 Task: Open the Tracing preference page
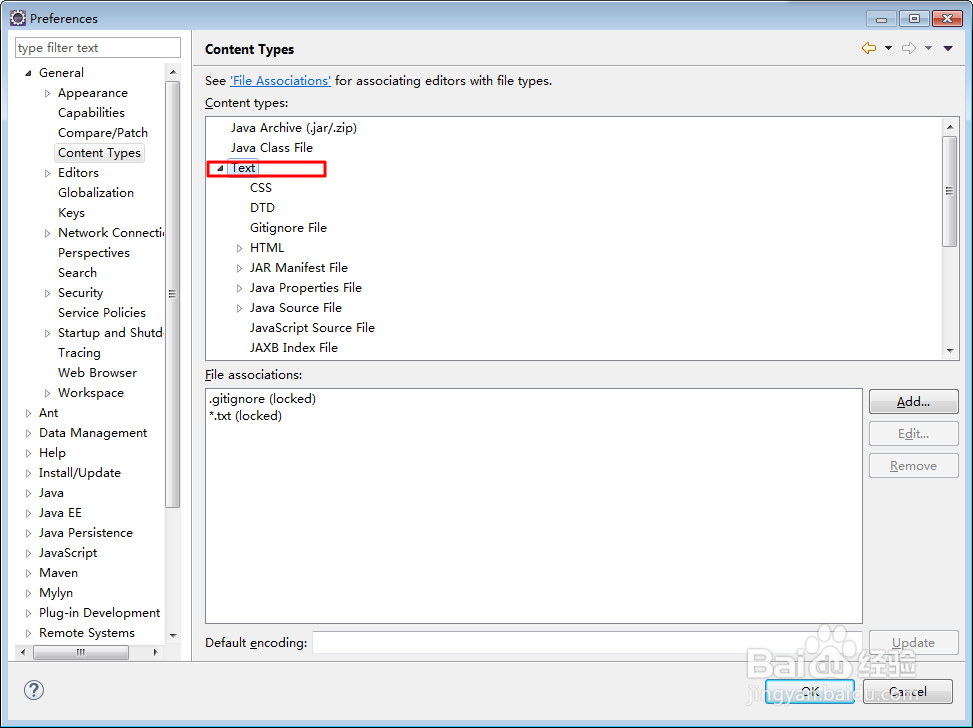[79, 353]
